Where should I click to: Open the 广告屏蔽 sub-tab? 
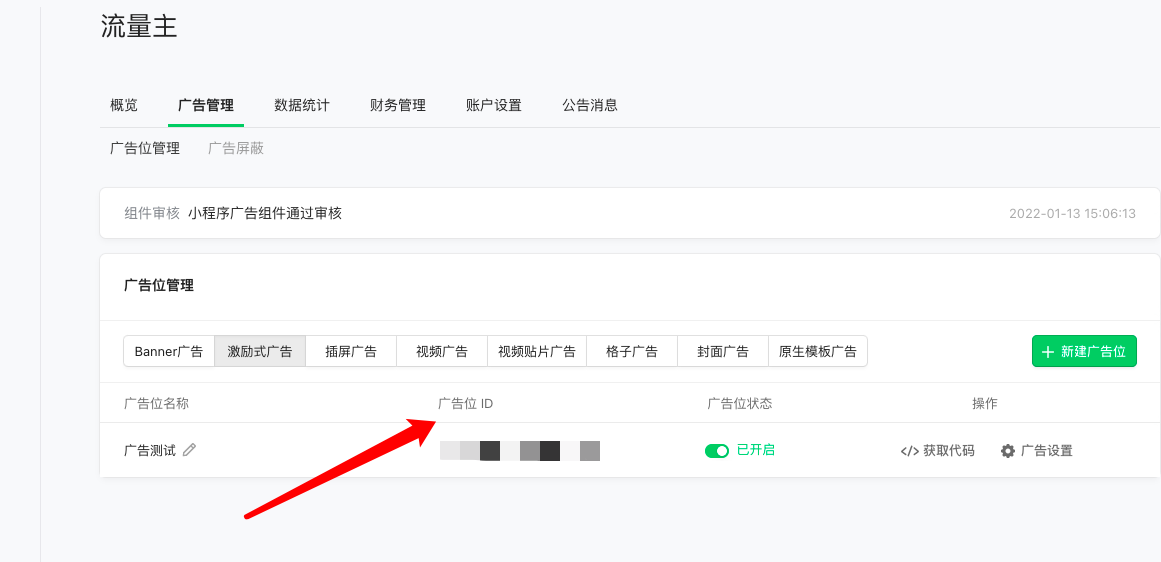tap(236, 148)
